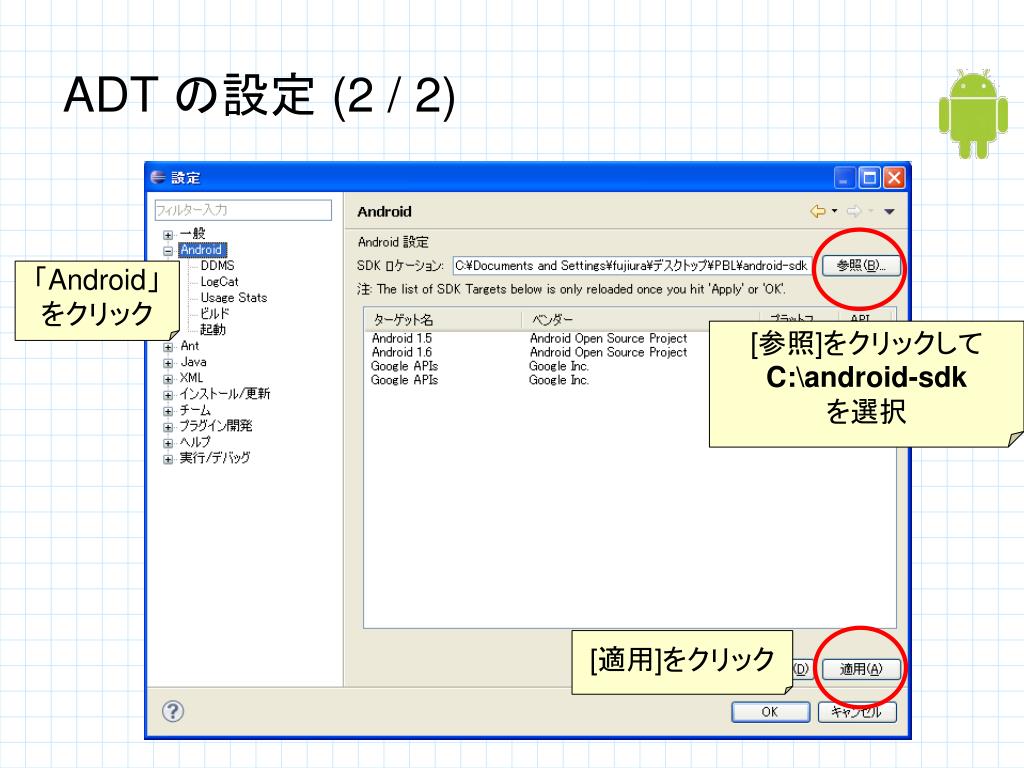Screen dimensions: 1024x768
Task: Click the forward navigation arrow icon
Action: (854, 211)
